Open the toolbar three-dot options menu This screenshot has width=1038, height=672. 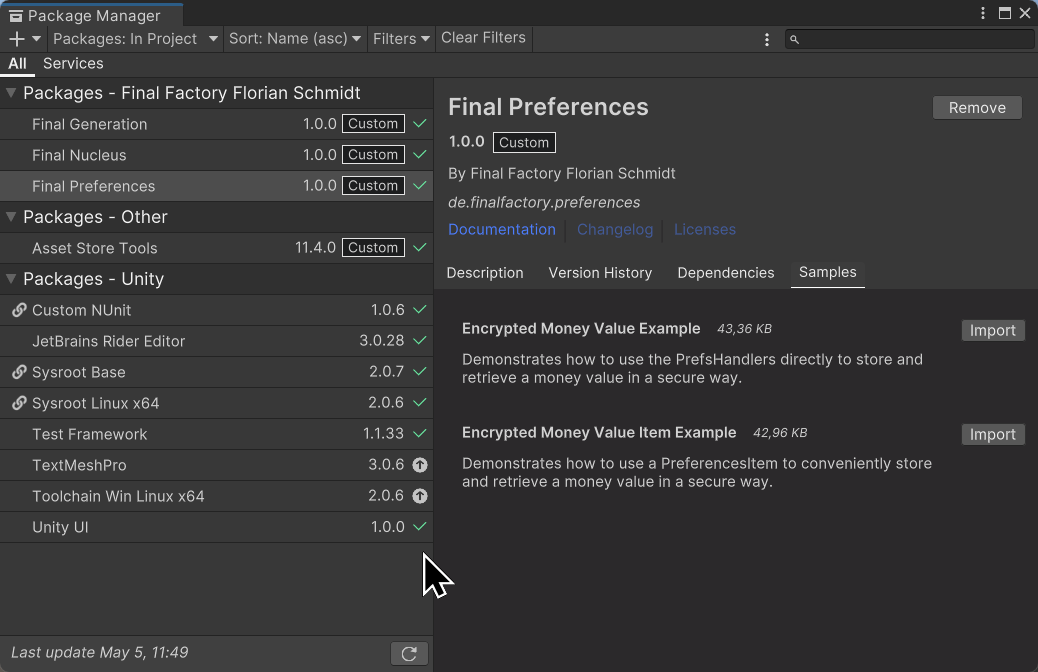pos(767,40)
